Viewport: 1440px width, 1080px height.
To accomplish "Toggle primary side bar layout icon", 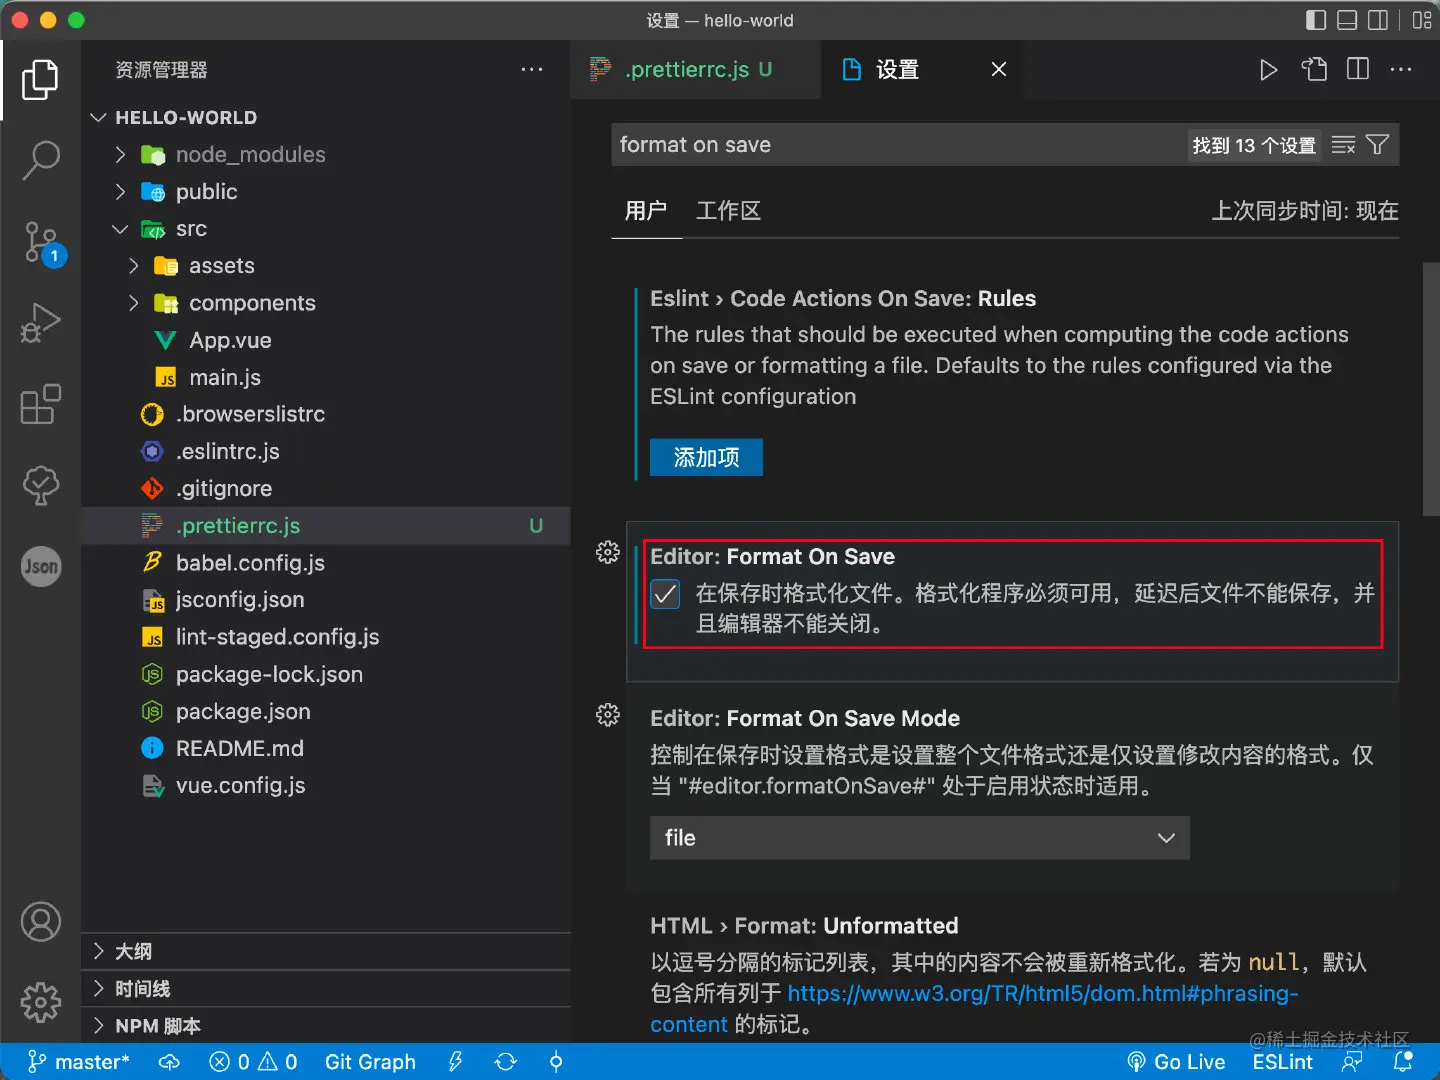I will 1316,20.
